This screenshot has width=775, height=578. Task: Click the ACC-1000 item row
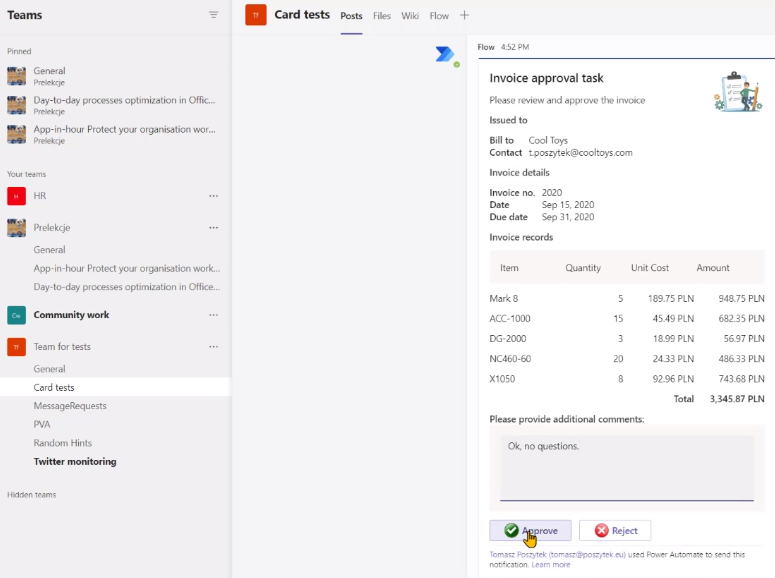click(x=627, y=318)
